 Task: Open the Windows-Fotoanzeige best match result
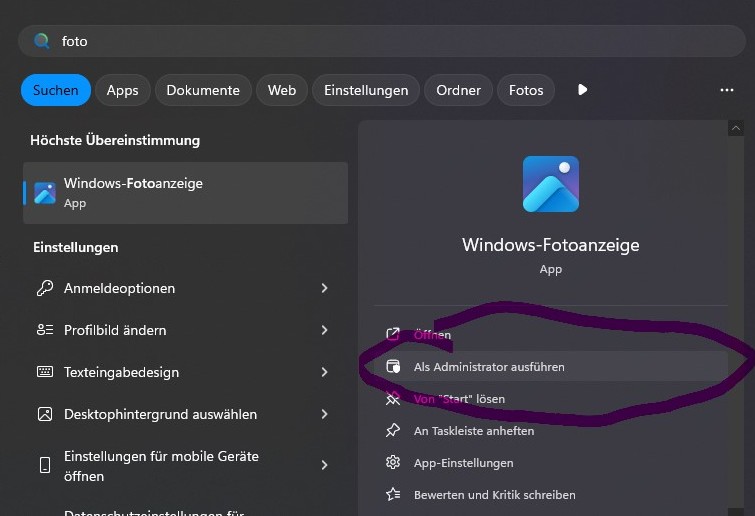click(185, 193)
